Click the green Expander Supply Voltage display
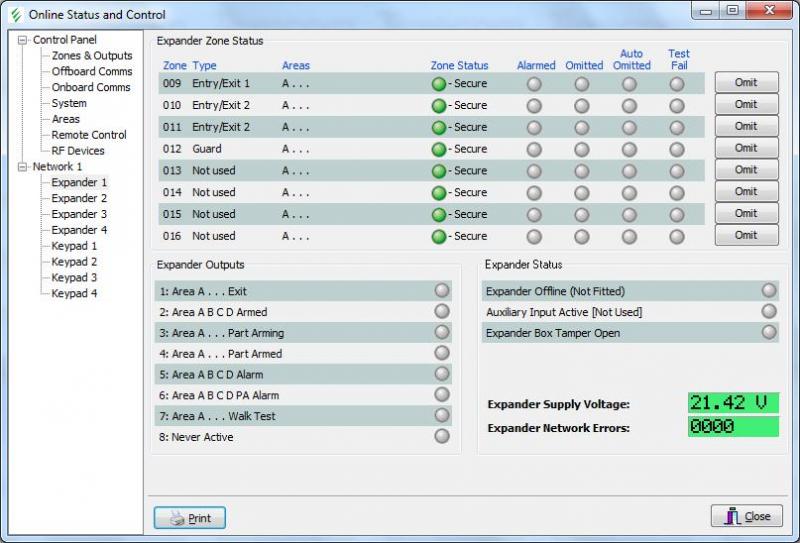This screenshot has width=800, height=543. coord(732,403)
